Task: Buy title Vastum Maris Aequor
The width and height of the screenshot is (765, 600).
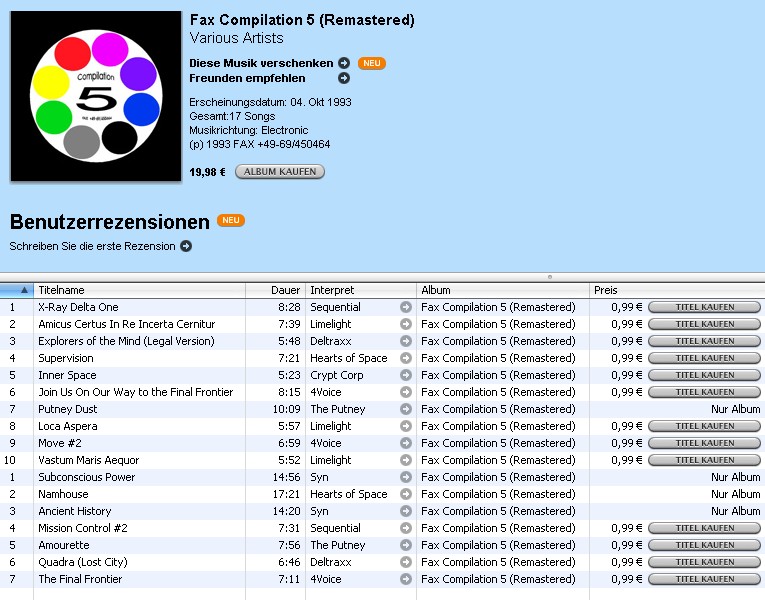Action: coord(705,460)
